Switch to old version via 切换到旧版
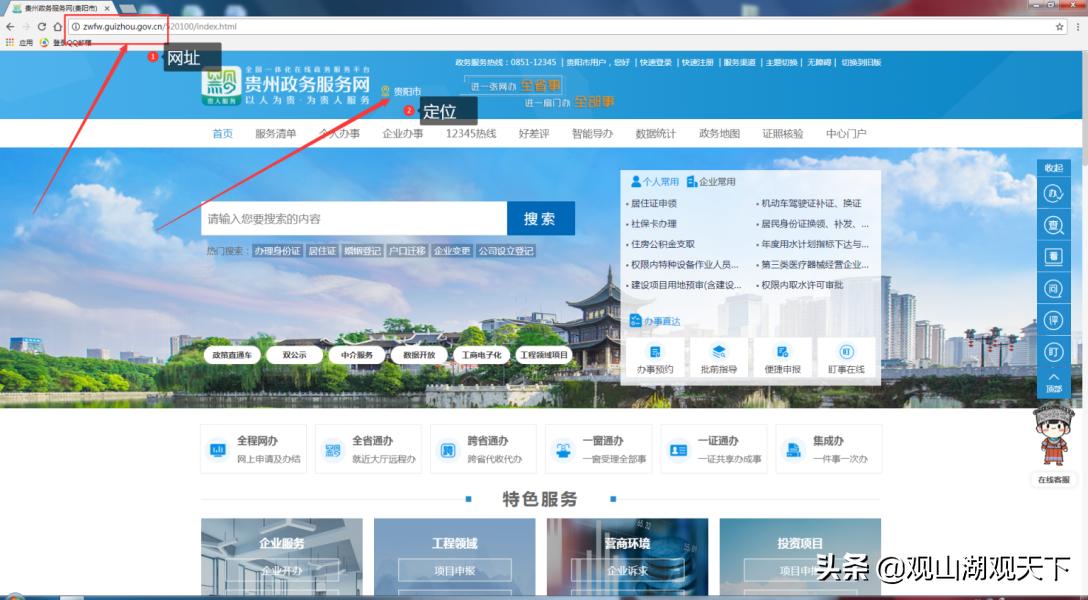The image size is (1088, 600). [861, 62]
